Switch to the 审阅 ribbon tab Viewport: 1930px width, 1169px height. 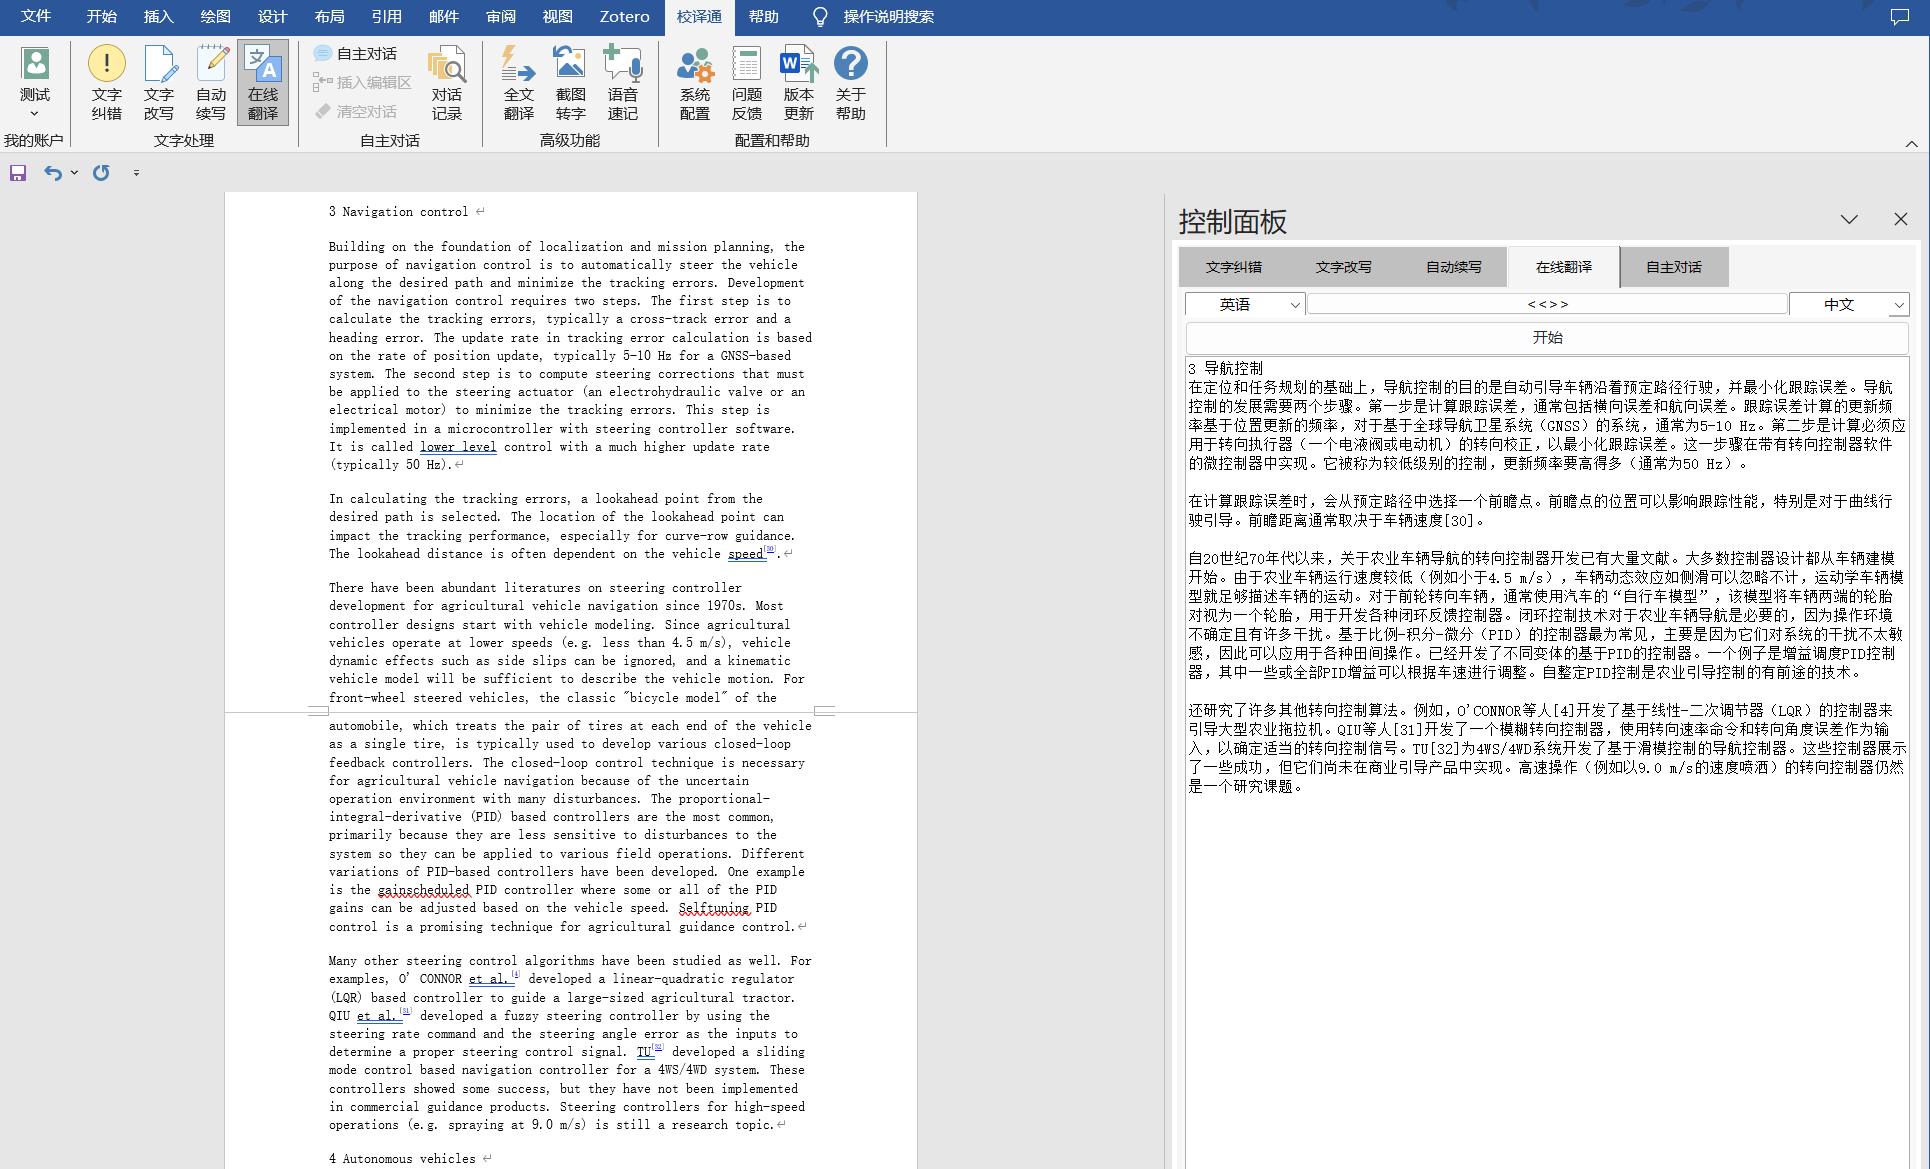pyautogui.click(x=501, y=17)
